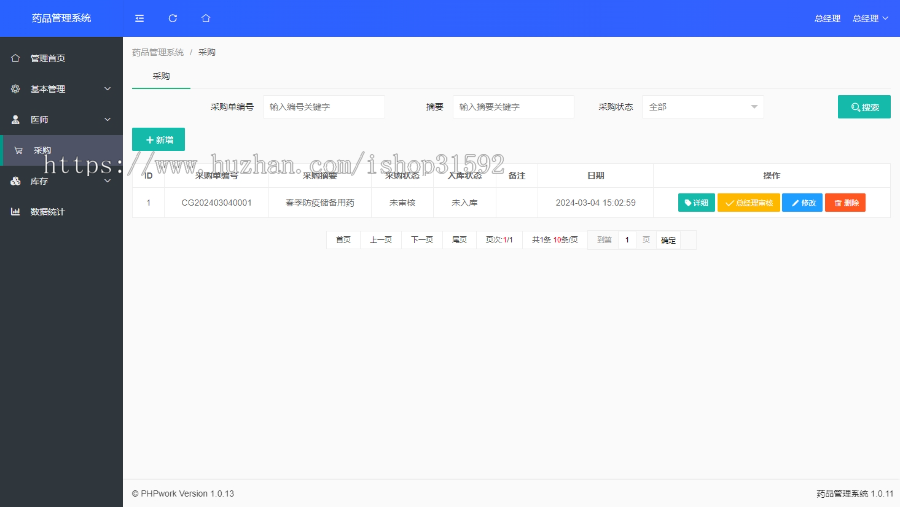Go to 下一页 in pagination
Image resolution: width=900 pixels, height=507 pixels.
[x=422, y=240]
